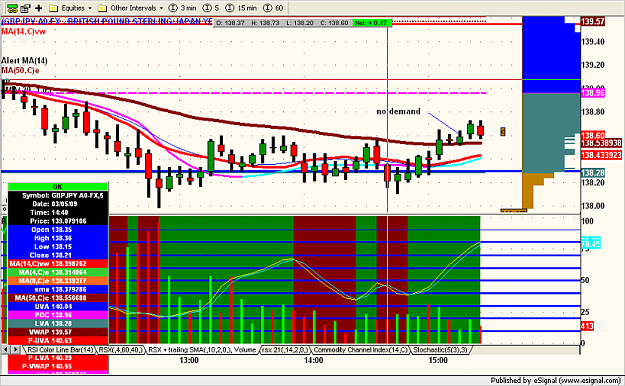Click the VWAP 139.57 row

[58, 332]
